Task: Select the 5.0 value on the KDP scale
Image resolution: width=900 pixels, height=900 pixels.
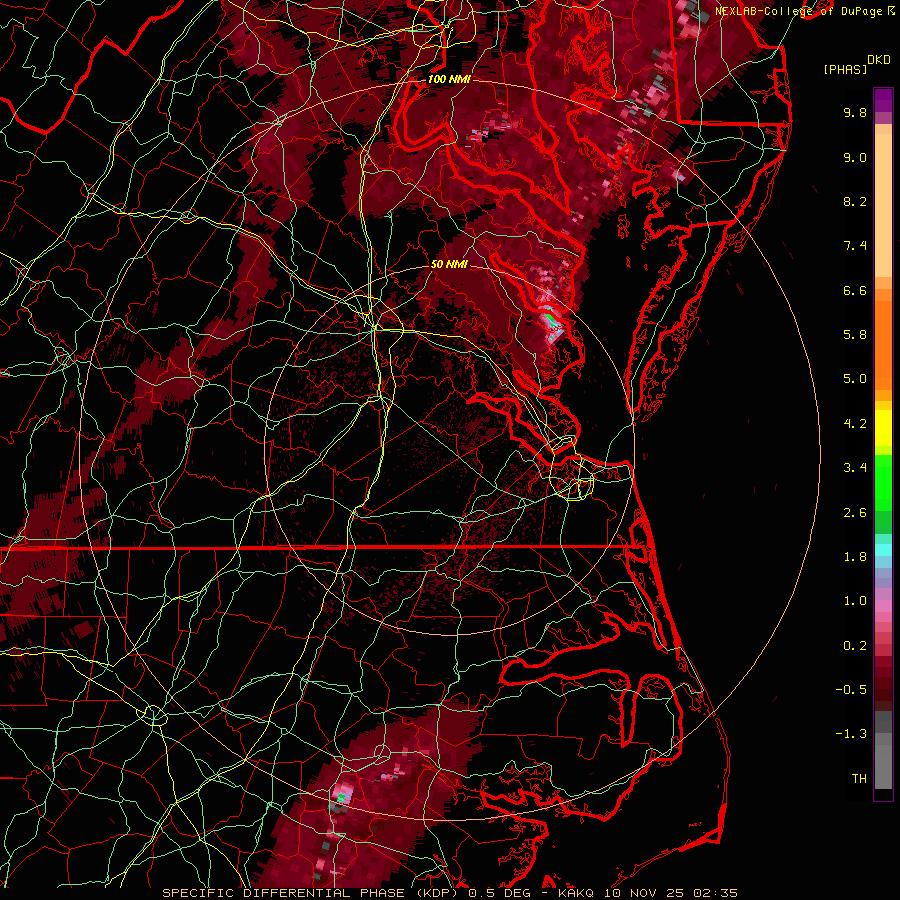Action: coord(855,379)
